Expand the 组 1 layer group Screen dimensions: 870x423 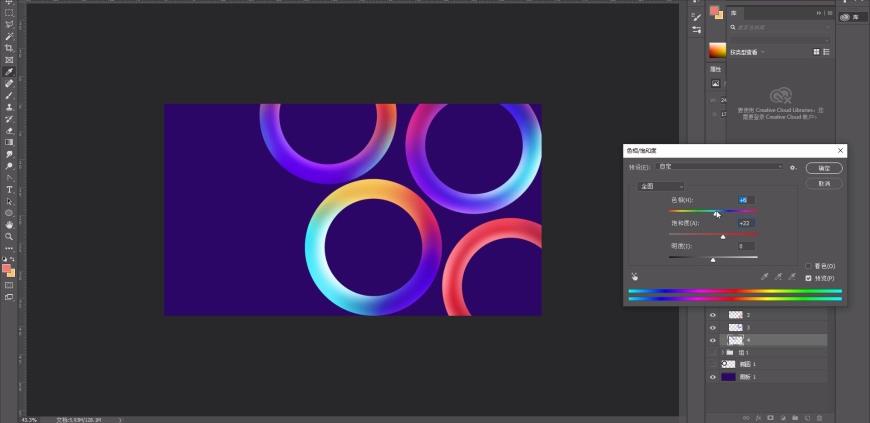722,352
